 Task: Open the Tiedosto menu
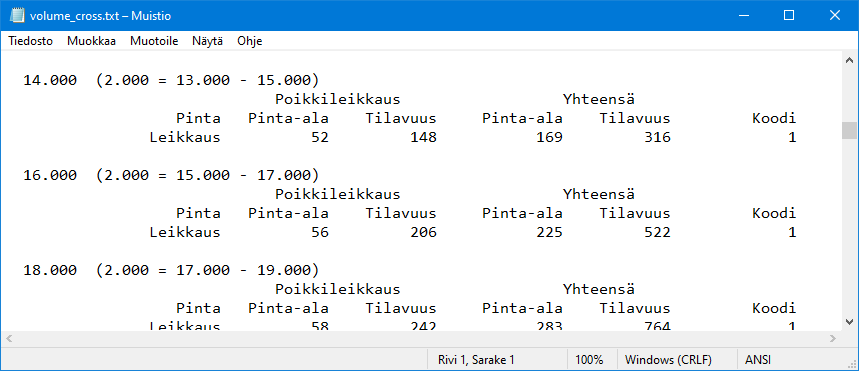31,41
